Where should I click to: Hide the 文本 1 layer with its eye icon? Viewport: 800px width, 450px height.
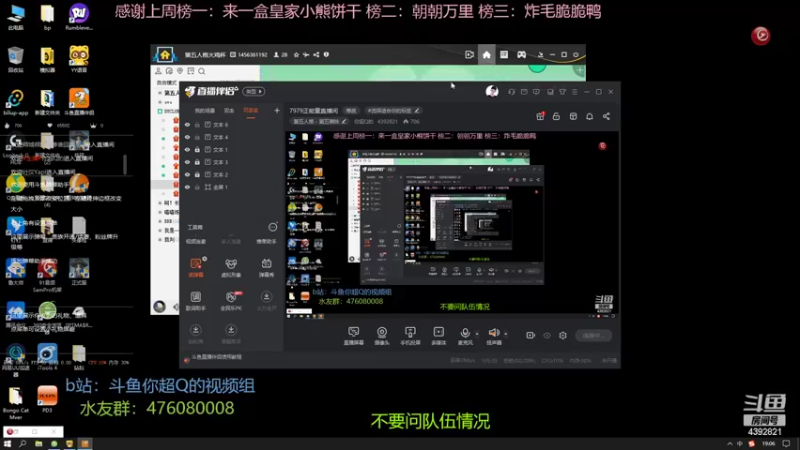(187, 149)
